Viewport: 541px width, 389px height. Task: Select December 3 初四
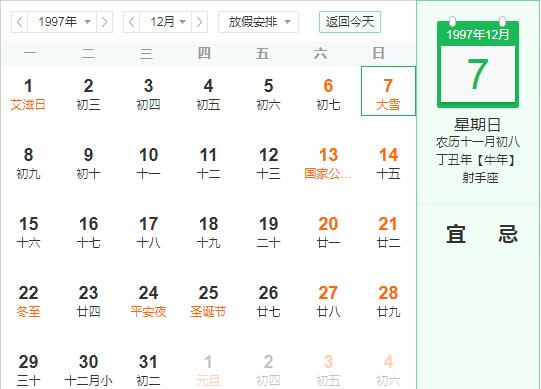coord(148,94)
